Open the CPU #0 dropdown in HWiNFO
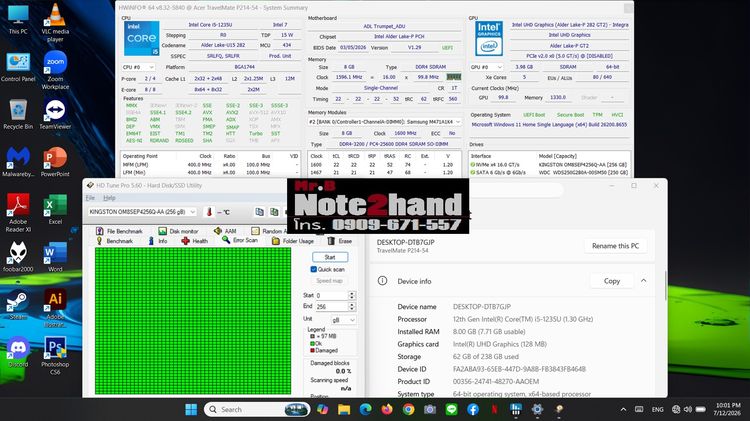This screenshot has height=421, width=750. pyautogui.click(x=138, y=67)
